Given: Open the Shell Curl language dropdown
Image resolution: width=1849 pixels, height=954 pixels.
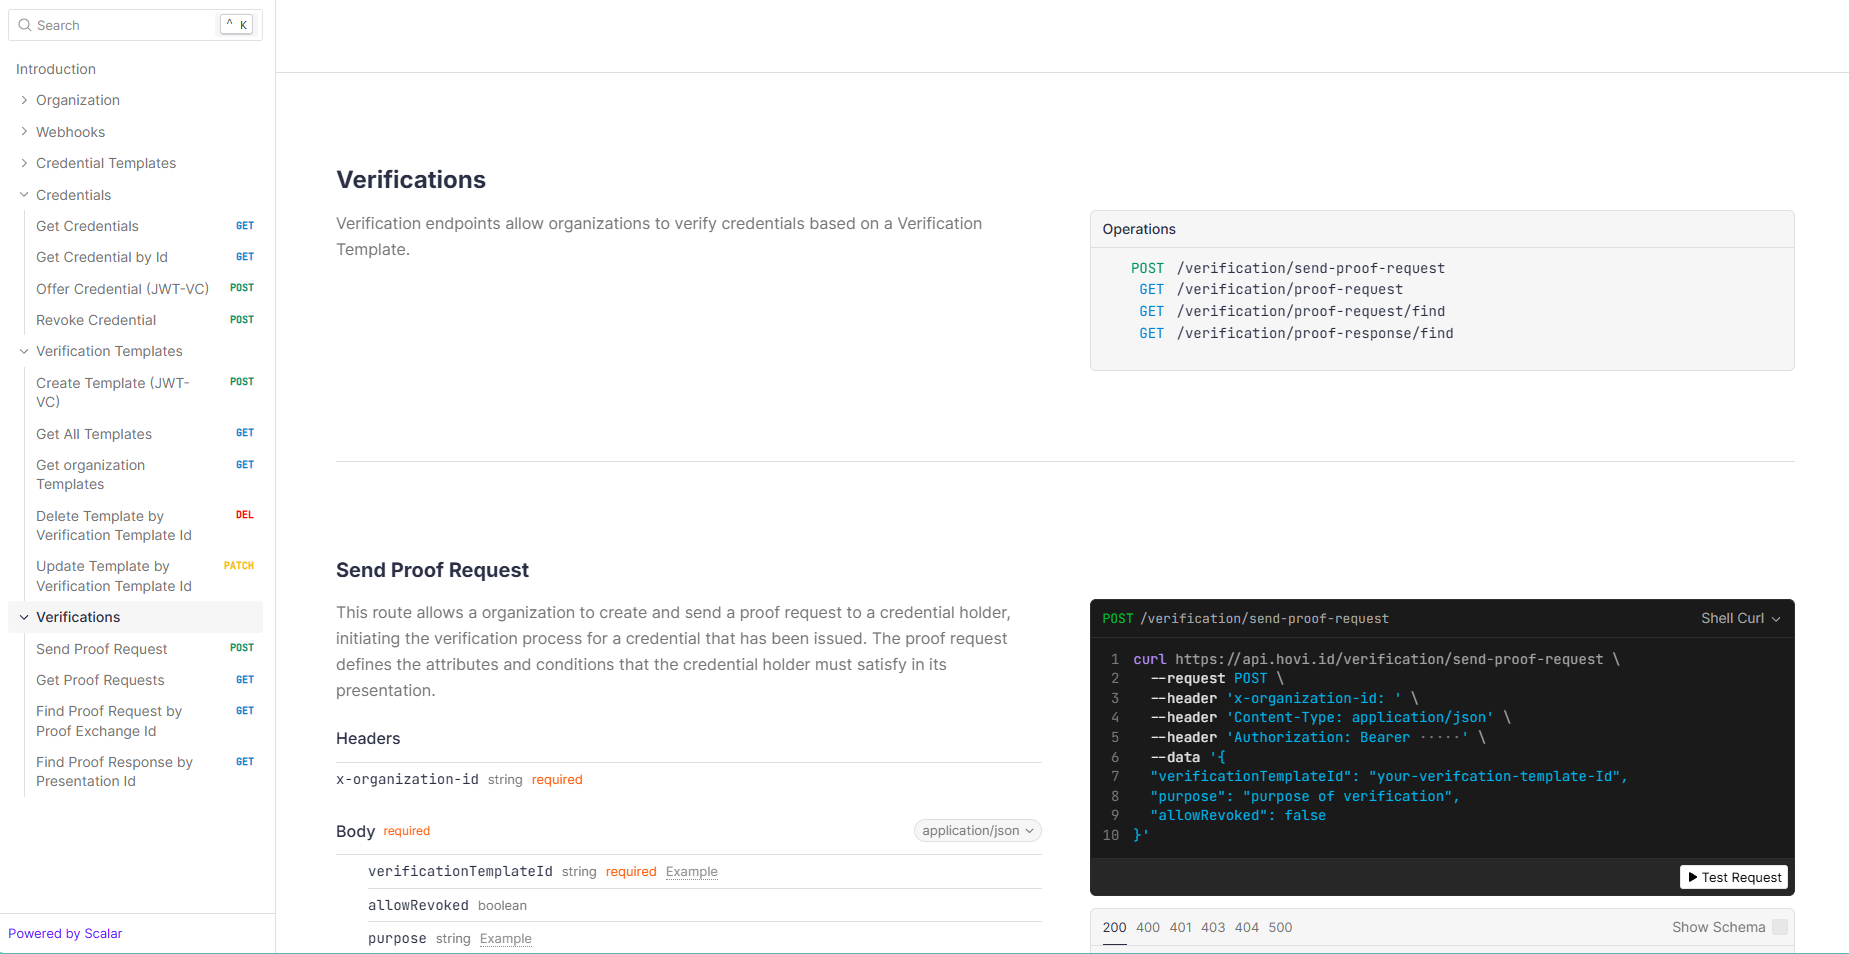Looking at the screenshot, I should tap(1740, 618).
